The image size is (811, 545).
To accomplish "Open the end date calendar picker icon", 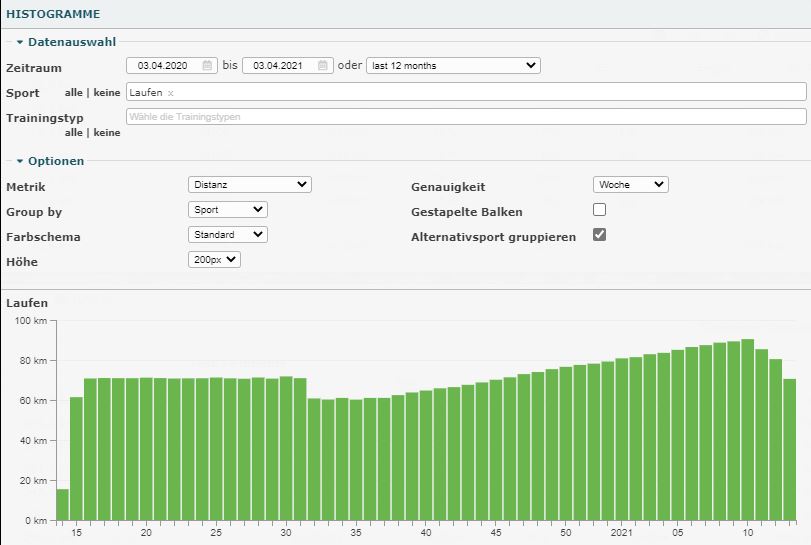I will tap(323, 66).
